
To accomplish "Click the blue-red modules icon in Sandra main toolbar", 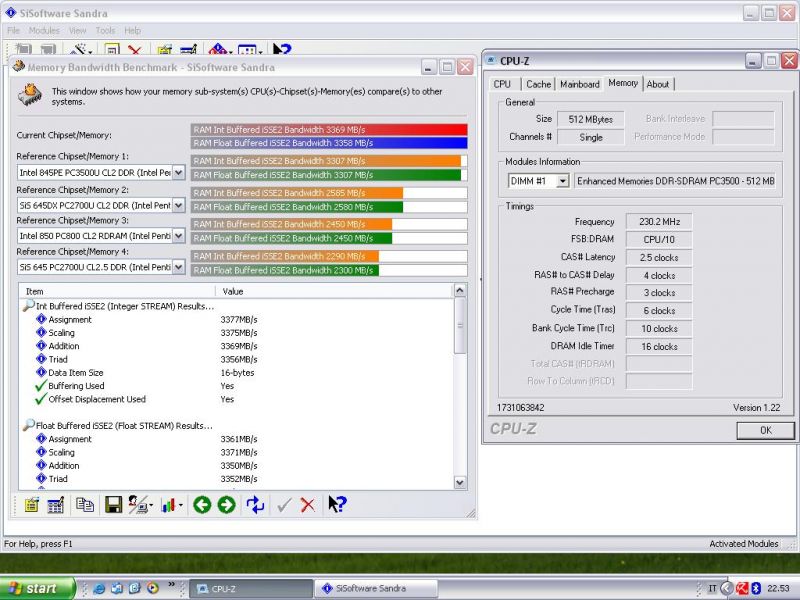I will tap(220, 49).
